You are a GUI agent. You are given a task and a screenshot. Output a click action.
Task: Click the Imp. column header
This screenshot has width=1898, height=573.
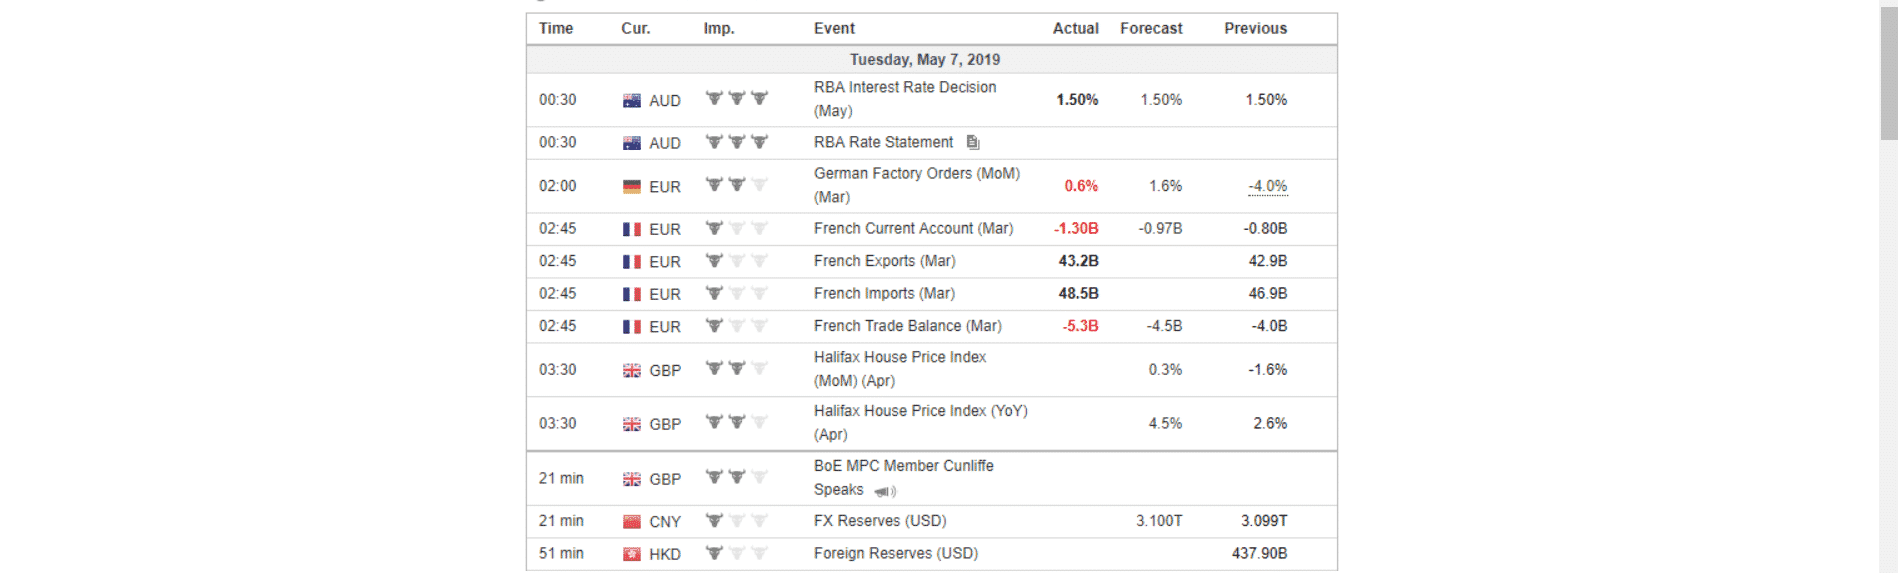pyautogui.click(x=719, y=28)
